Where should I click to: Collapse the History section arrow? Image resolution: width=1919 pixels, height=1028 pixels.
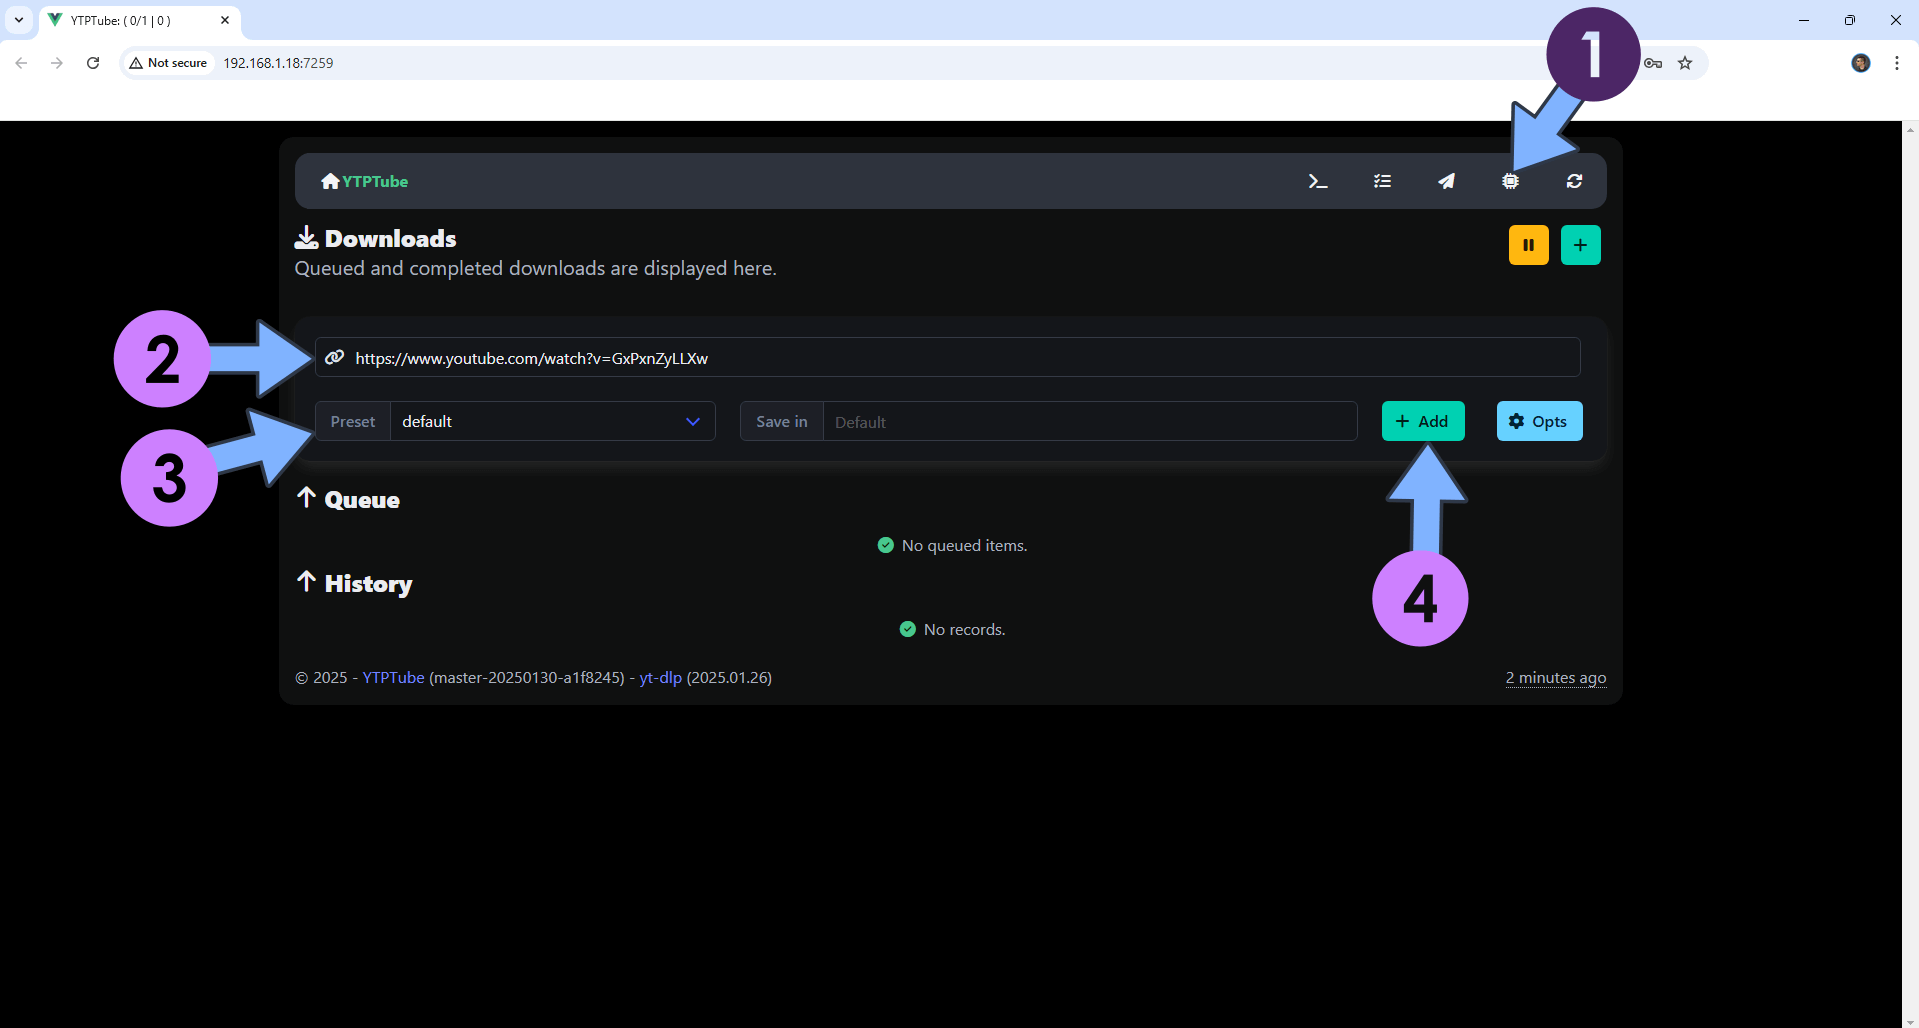coord(306,582)
